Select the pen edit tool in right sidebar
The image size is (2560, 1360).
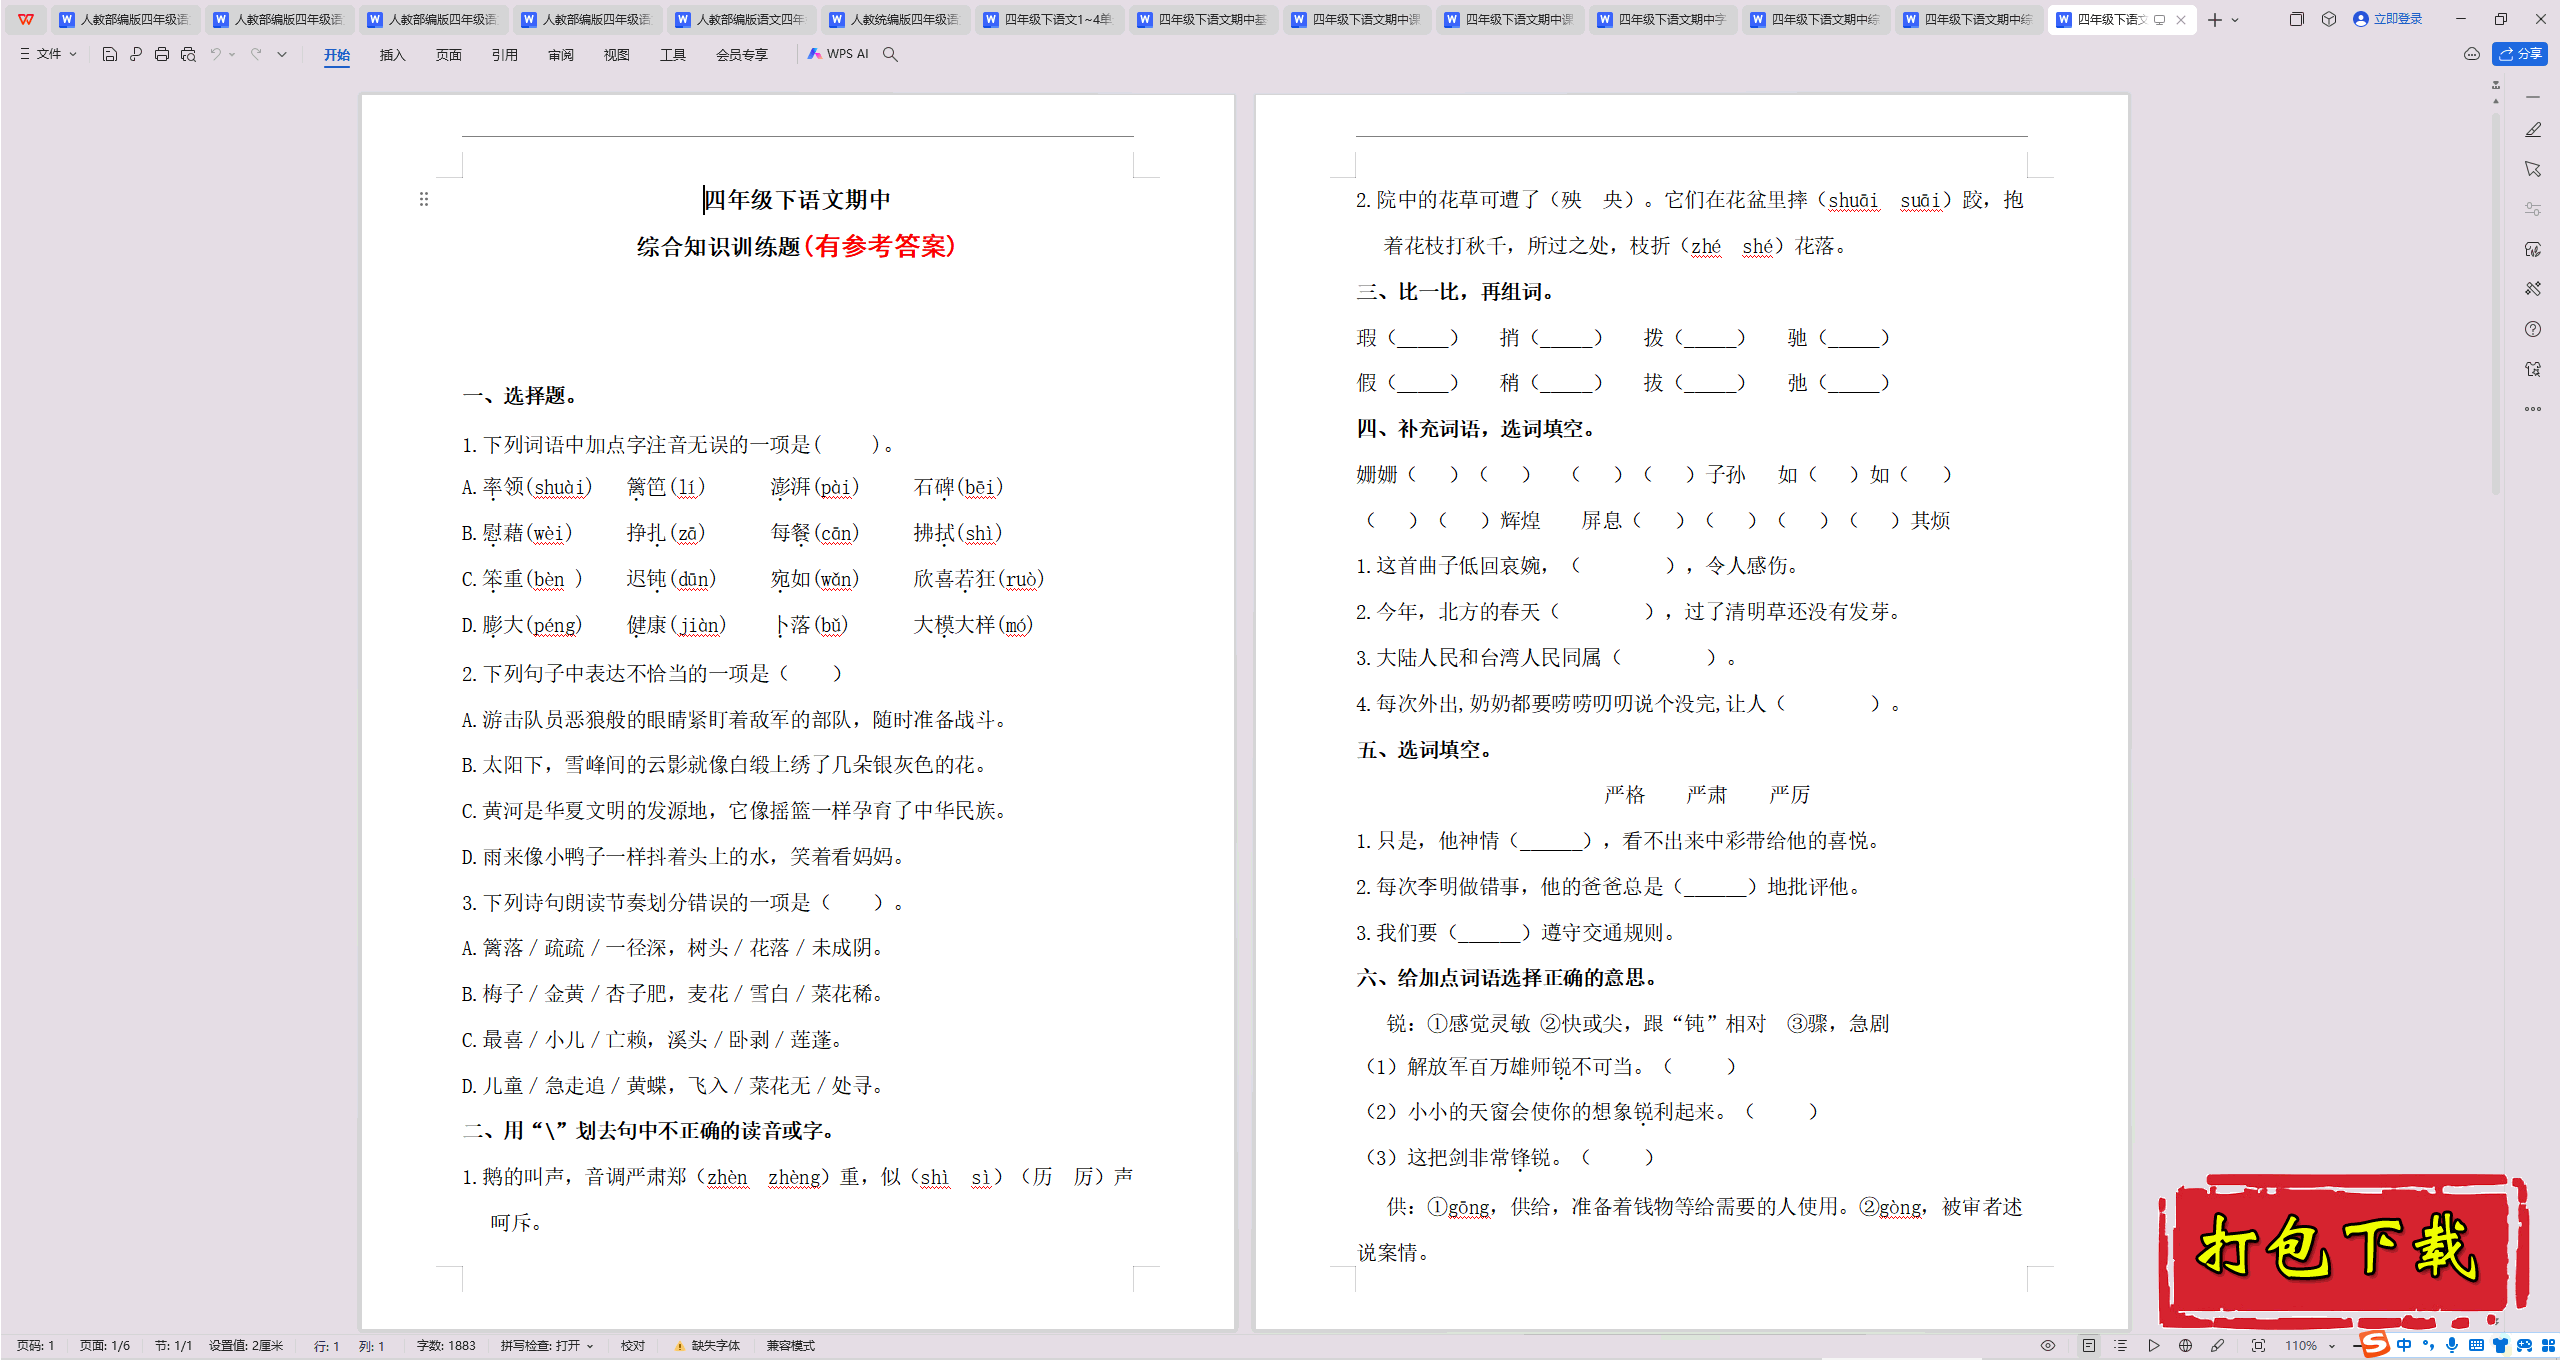tap(2533, 130)
